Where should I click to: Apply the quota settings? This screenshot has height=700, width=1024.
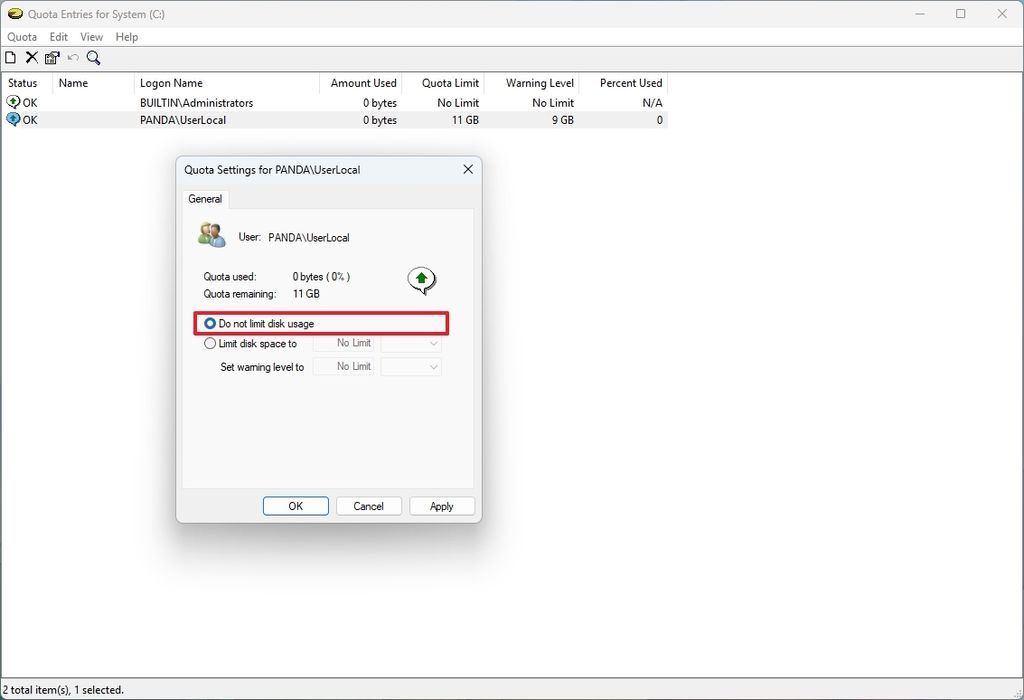(441, 505)
